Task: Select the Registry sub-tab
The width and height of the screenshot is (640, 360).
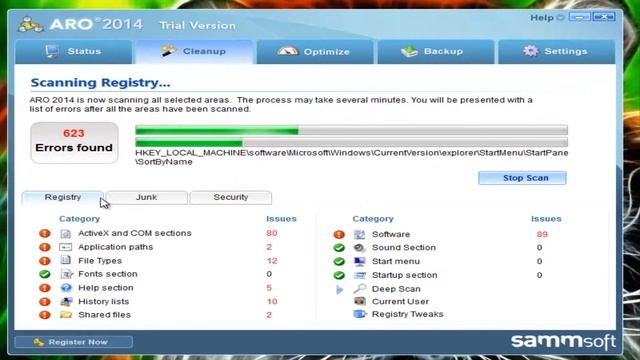Action: tap(63, 197)
